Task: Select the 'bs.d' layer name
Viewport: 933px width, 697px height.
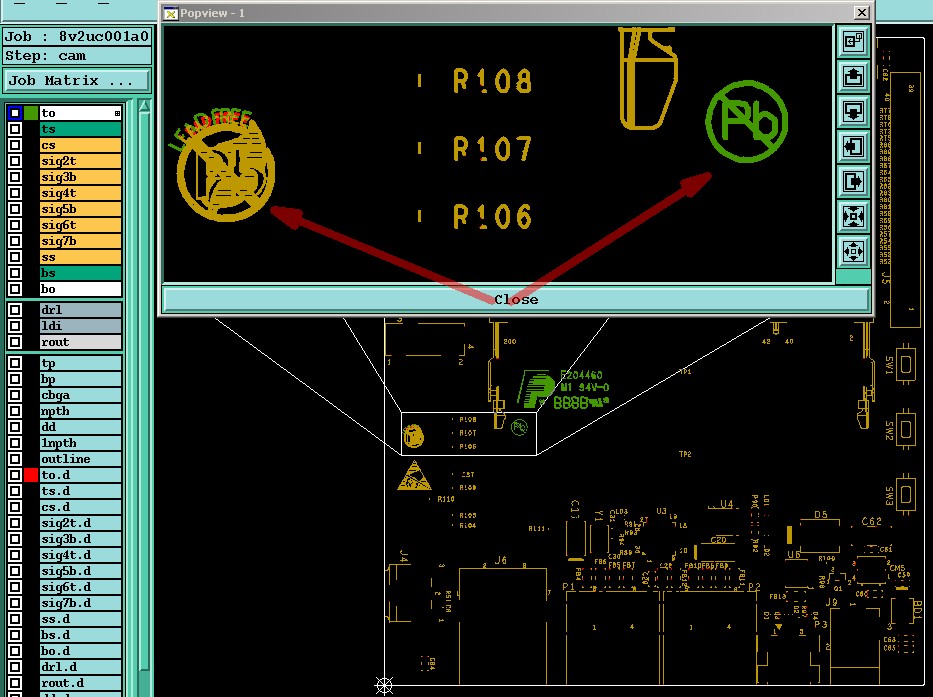Action: [80, 636]
